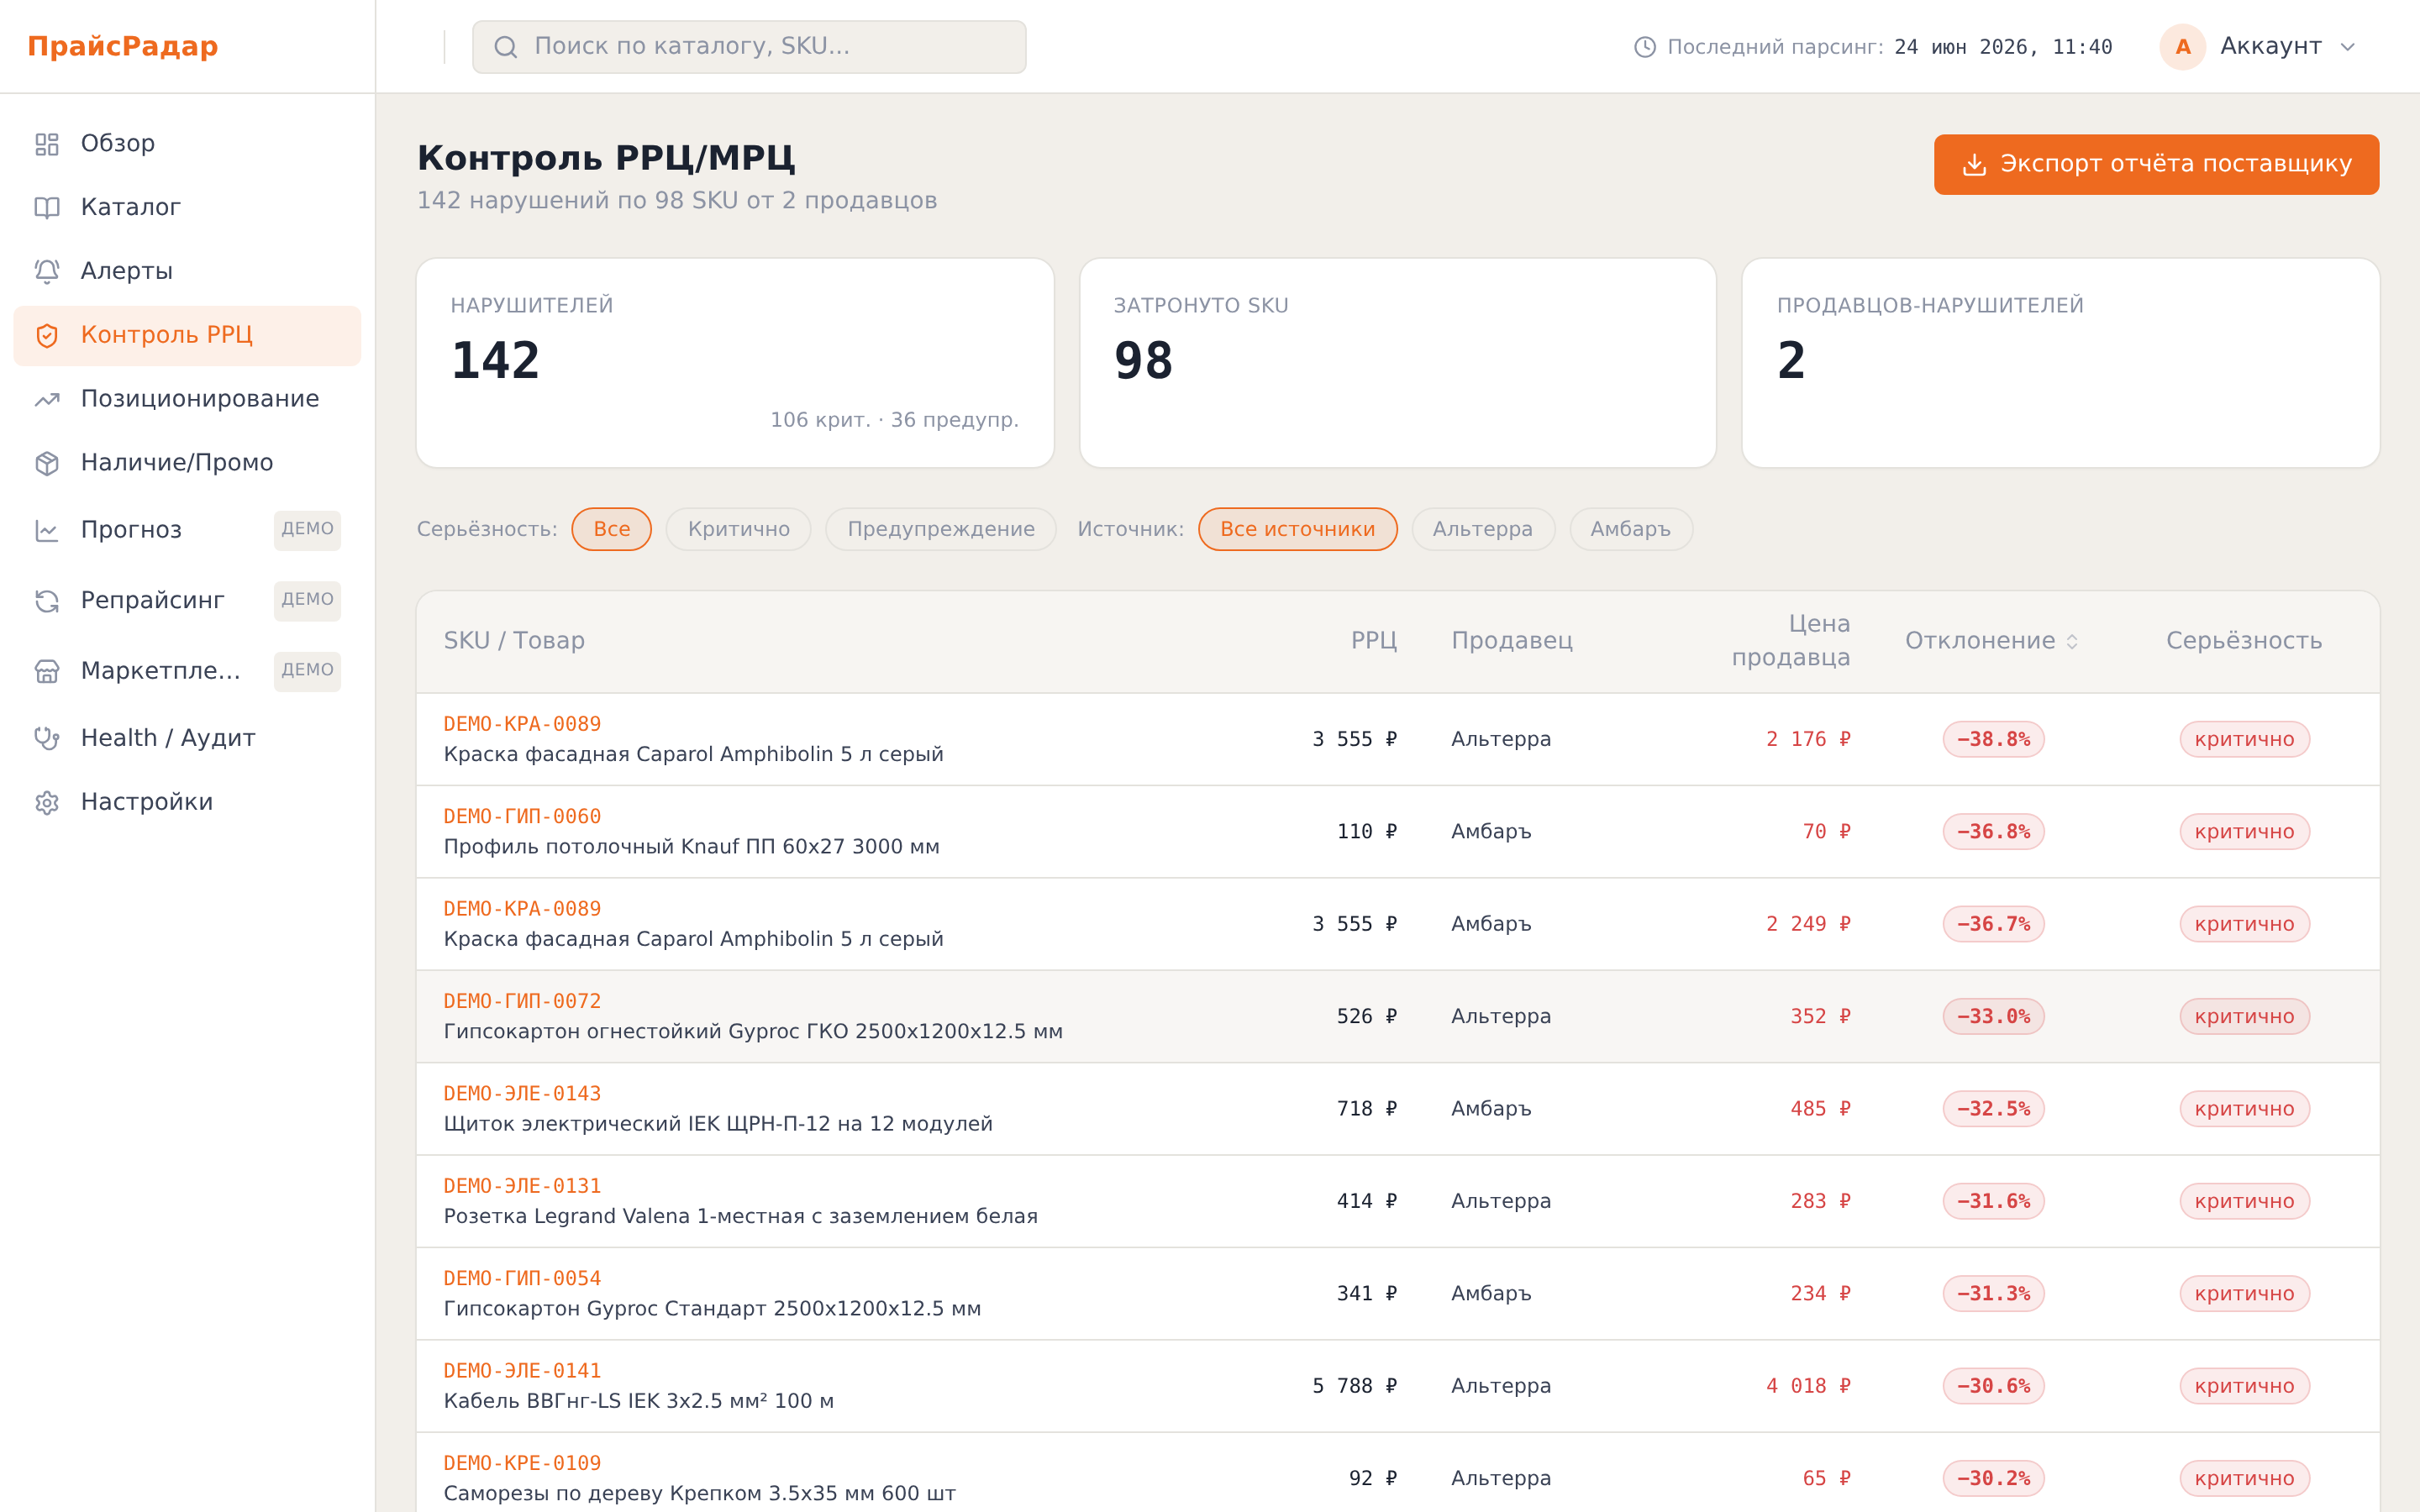2420x1512 pixels.
Task: Click Экспорт отчёта поставщику button
Action: point(2156,164)
